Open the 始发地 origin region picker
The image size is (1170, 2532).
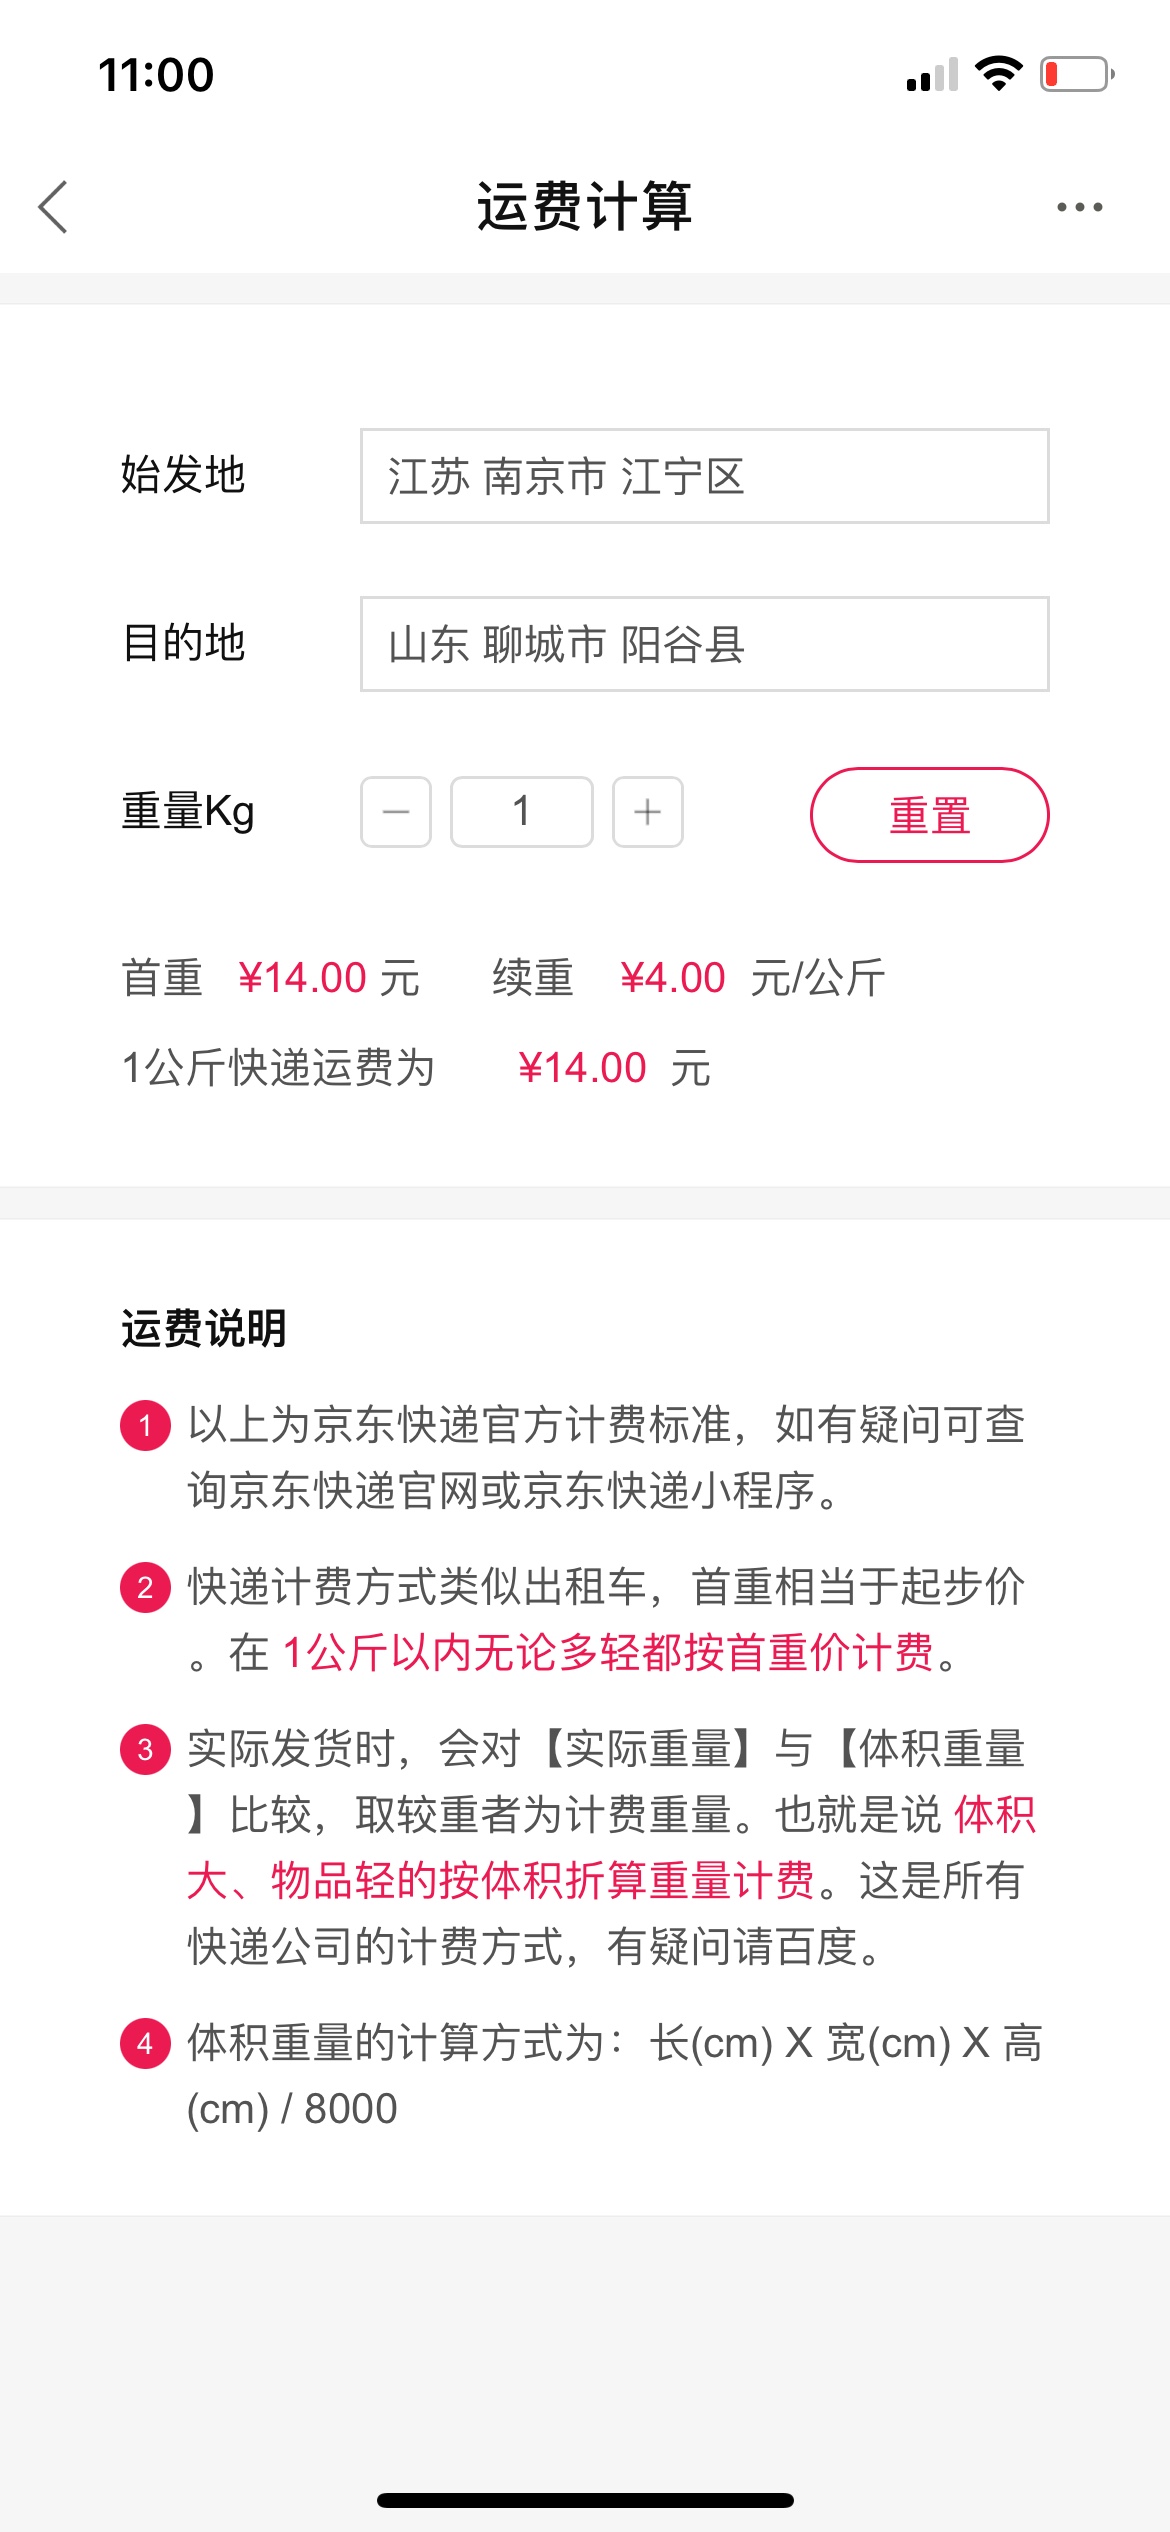pos(704,476)
